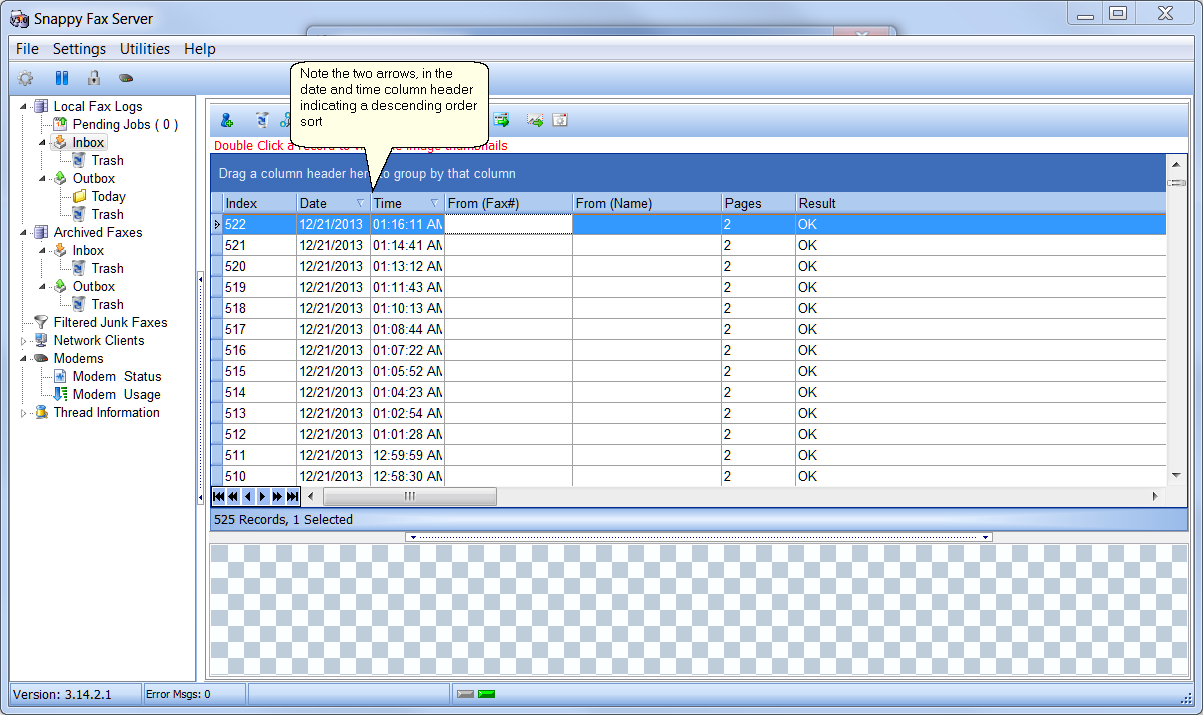Viewport: 1203px width, 715px height.
Task: Collapse the local Outbox node arrow
Action: coord(42,179)
